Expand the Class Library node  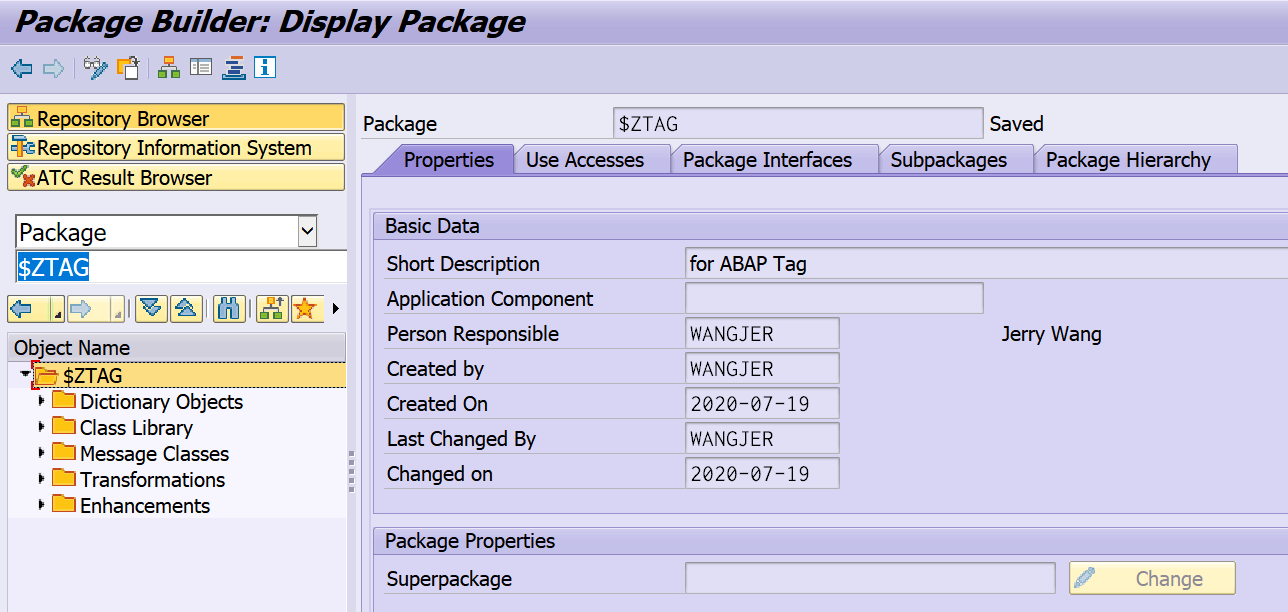point(41,427)
